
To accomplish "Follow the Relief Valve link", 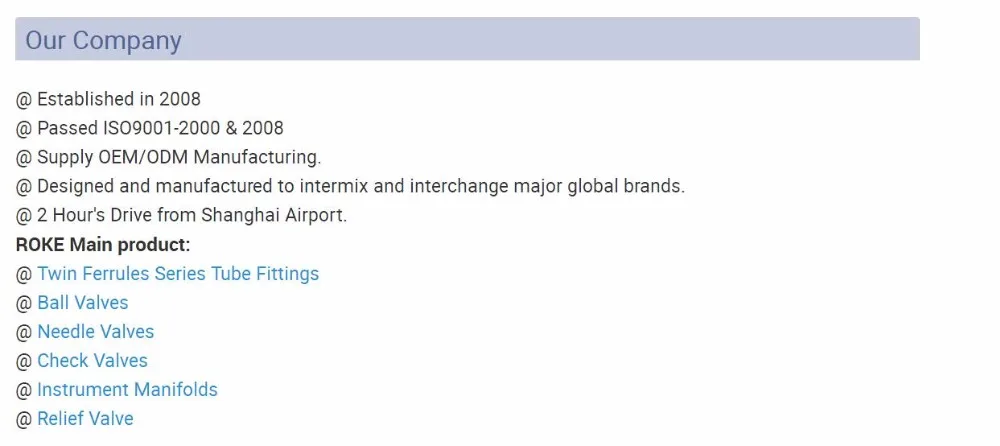I will coord(85,419).
